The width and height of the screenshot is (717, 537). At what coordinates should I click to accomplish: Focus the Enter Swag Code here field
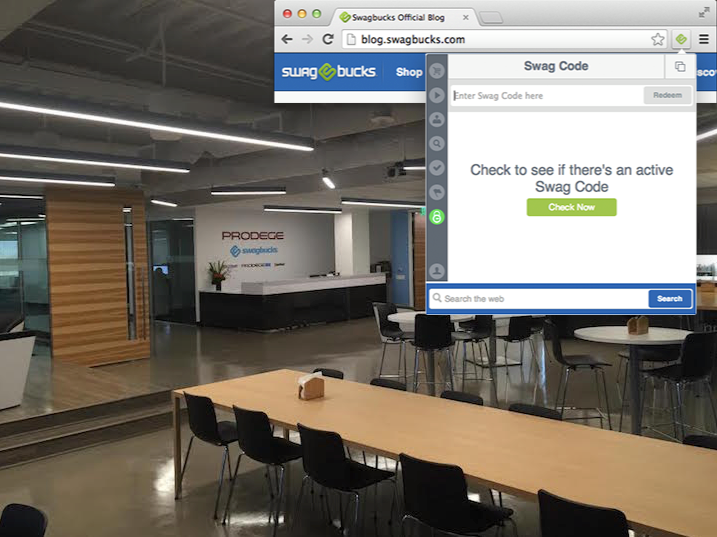[547, 96]
